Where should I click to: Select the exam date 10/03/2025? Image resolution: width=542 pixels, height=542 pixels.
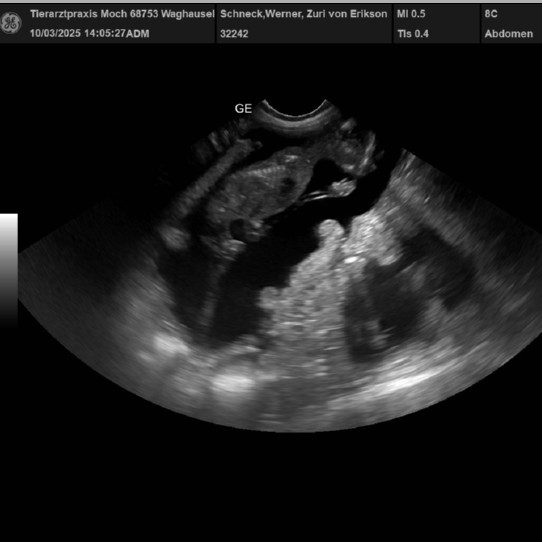click(x=55, y=34)
